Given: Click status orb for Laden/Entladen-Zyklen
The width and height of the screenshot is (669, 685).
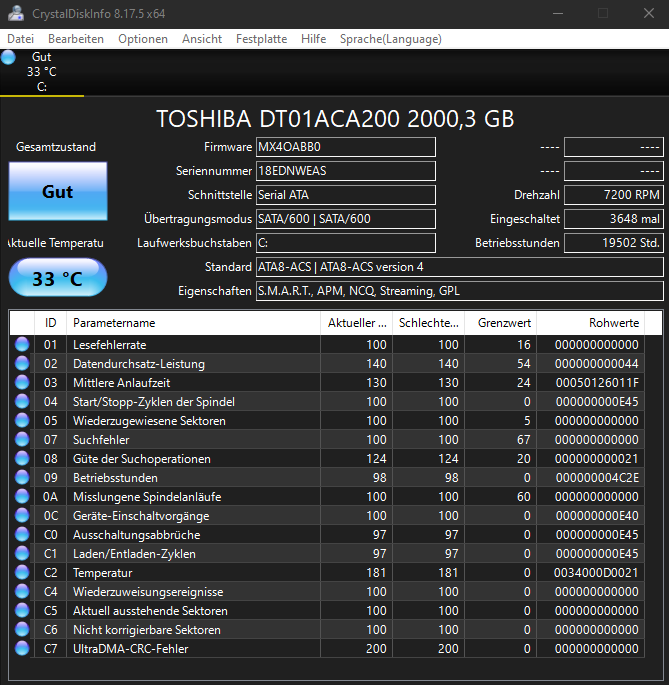Looking at the screenshot, I should tap(22, 554).
